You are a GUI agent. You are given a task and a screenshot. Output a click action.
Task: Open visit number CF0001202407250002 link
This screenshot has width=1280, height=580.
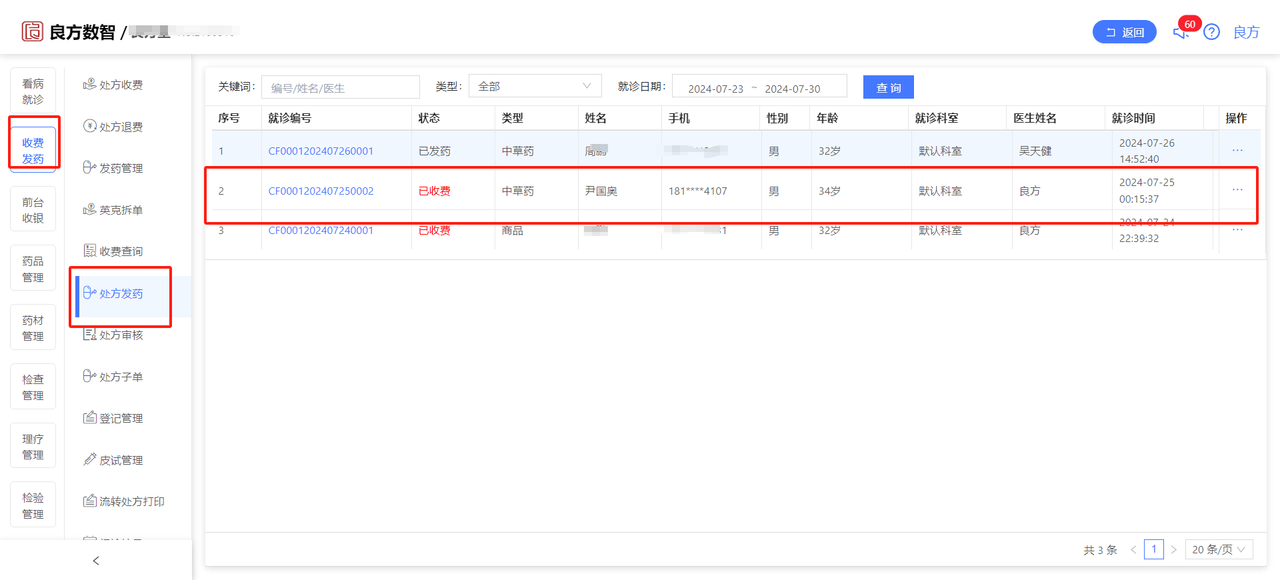click(321, 191)
